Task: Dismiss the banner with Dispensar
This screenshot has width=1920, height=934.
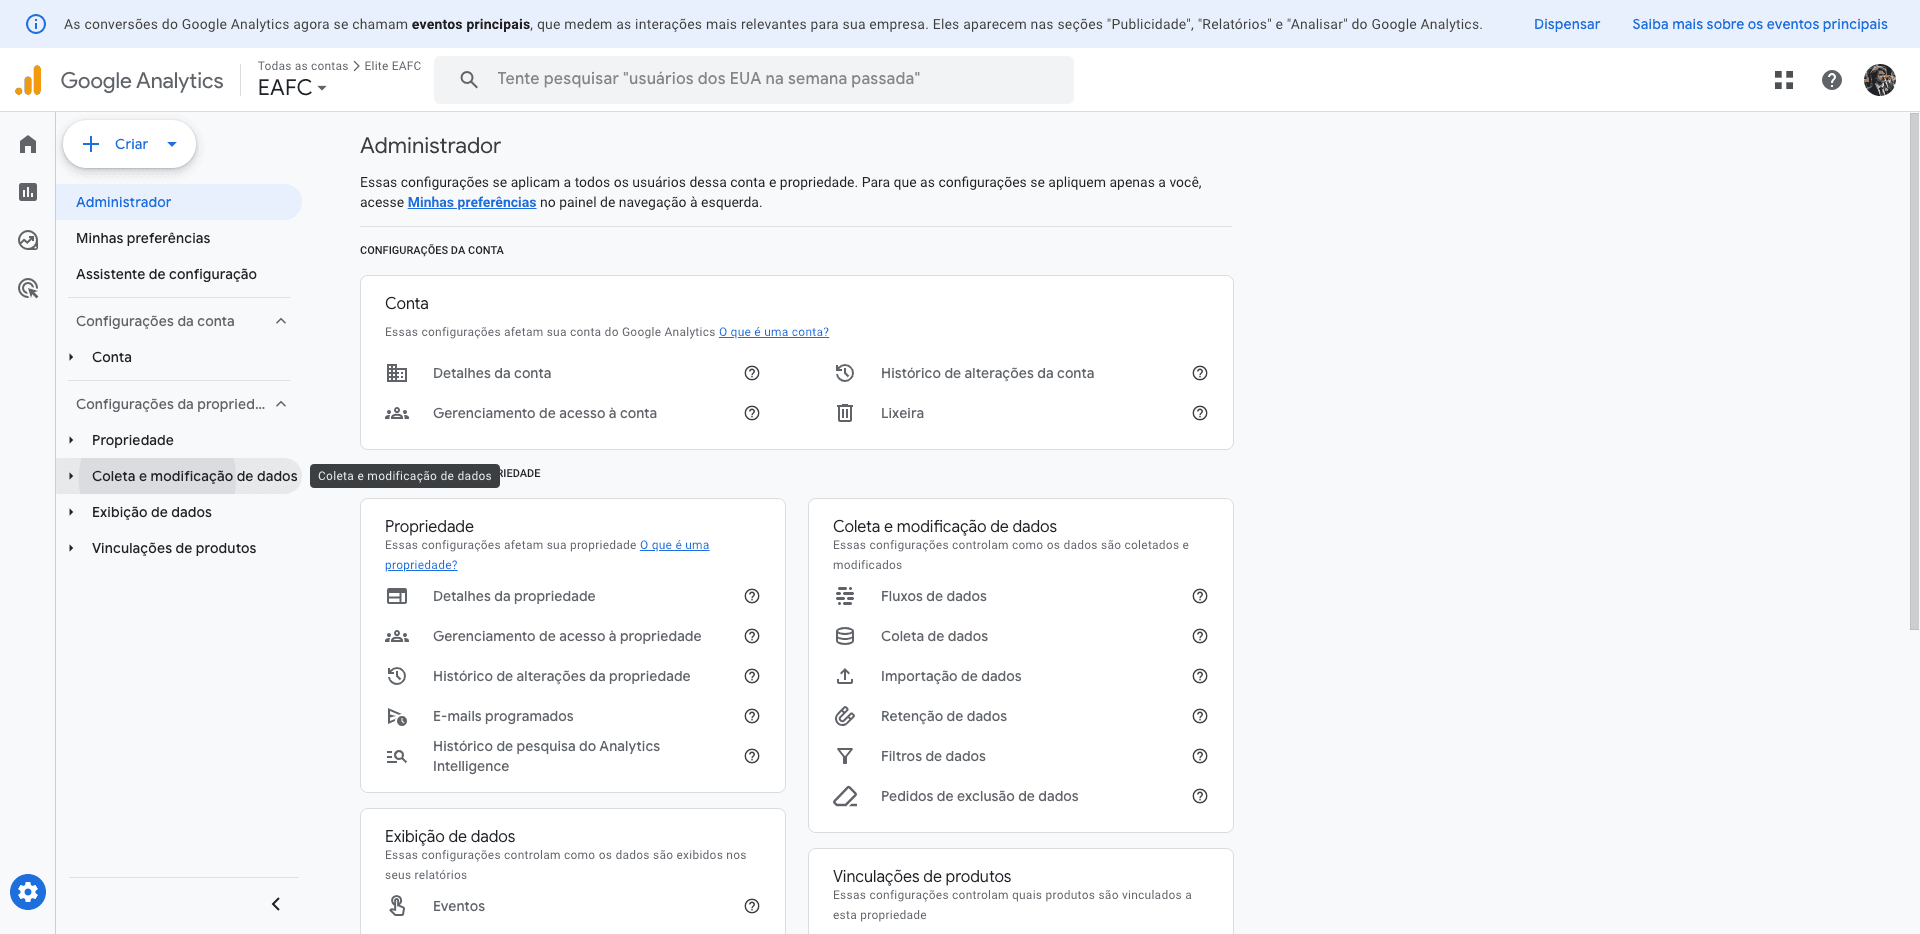Action: (x=1566, y=24)
